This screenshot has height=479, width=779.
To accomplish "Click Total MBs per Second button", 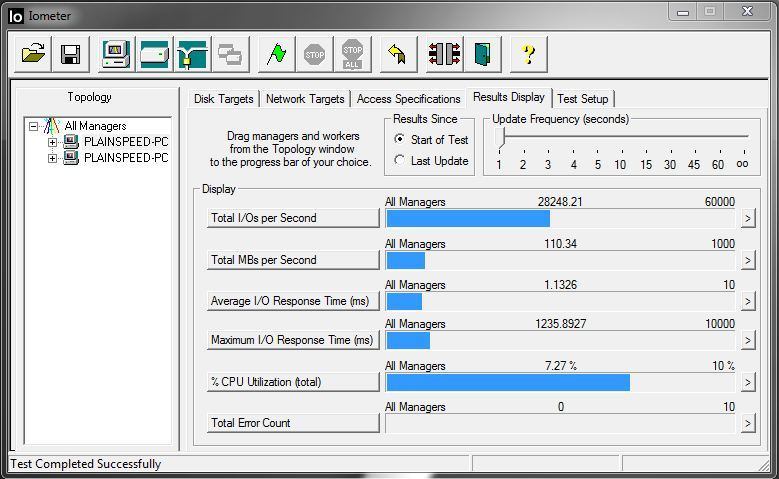I will pyautogui.click(x=293, y=259).
